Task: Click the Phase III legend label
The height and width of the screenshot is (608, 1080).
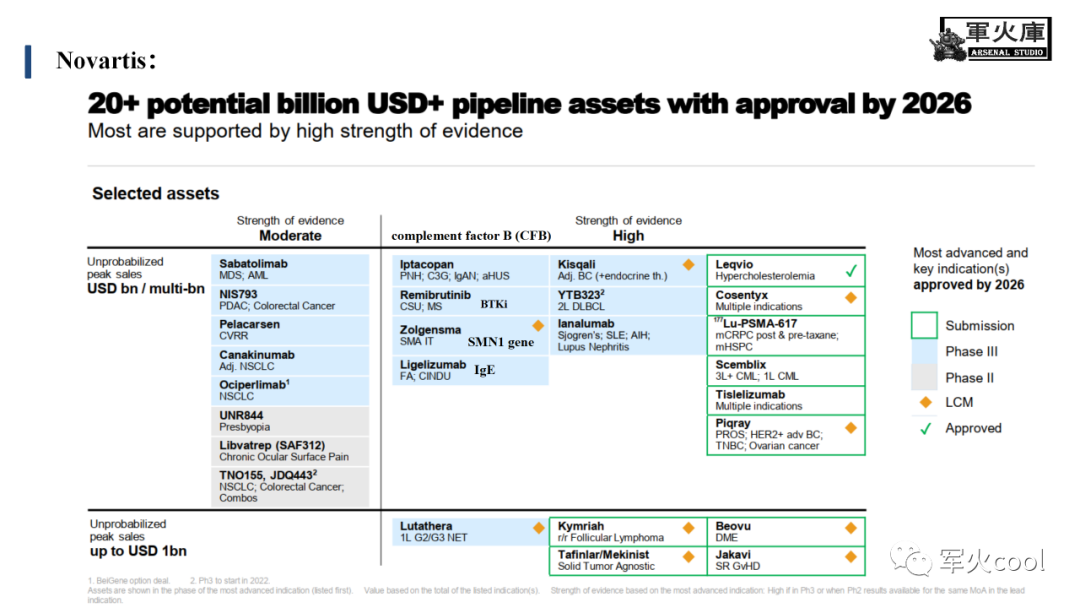Action: [x=971, y=351]
